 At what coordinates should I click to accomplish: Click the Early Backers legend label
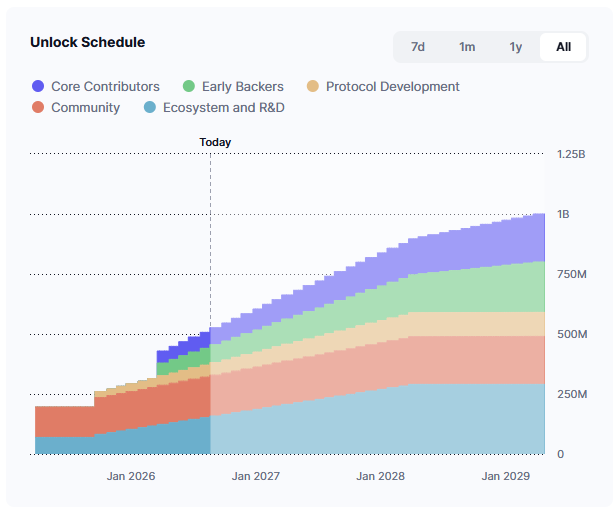[x=243, y=86]
